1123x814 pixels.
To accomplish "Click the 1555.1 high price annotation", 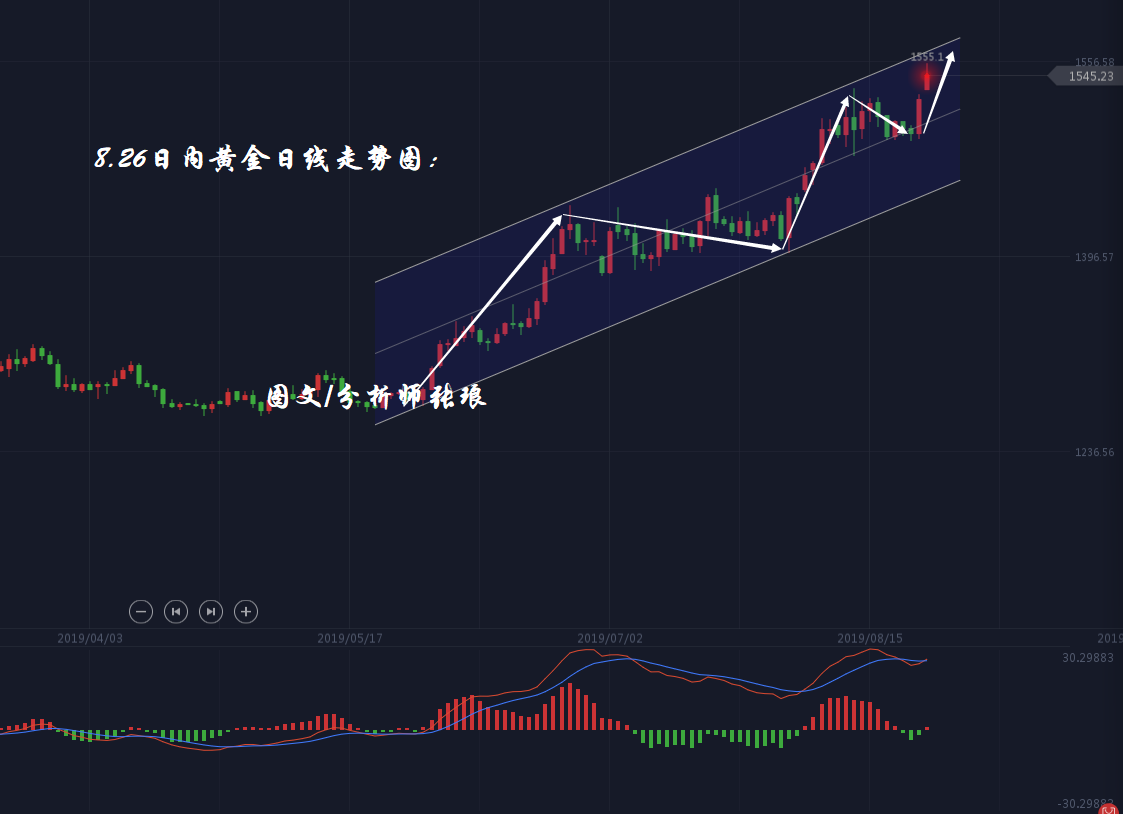I will click(x=926, y=57).
